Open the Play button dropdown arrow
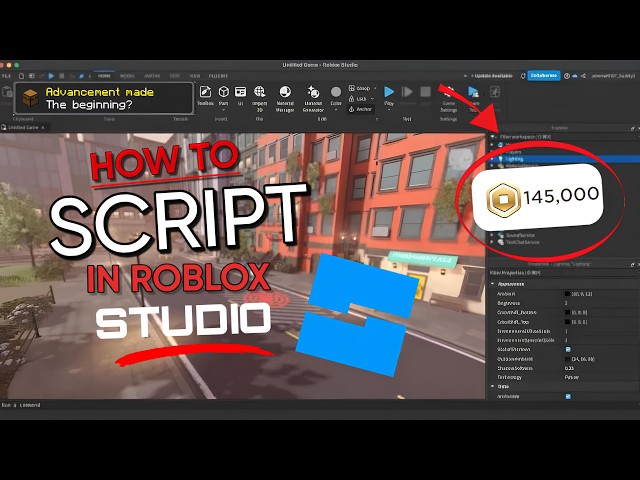The height and width of the screenshot is (480, 640). tap(389, 110)
